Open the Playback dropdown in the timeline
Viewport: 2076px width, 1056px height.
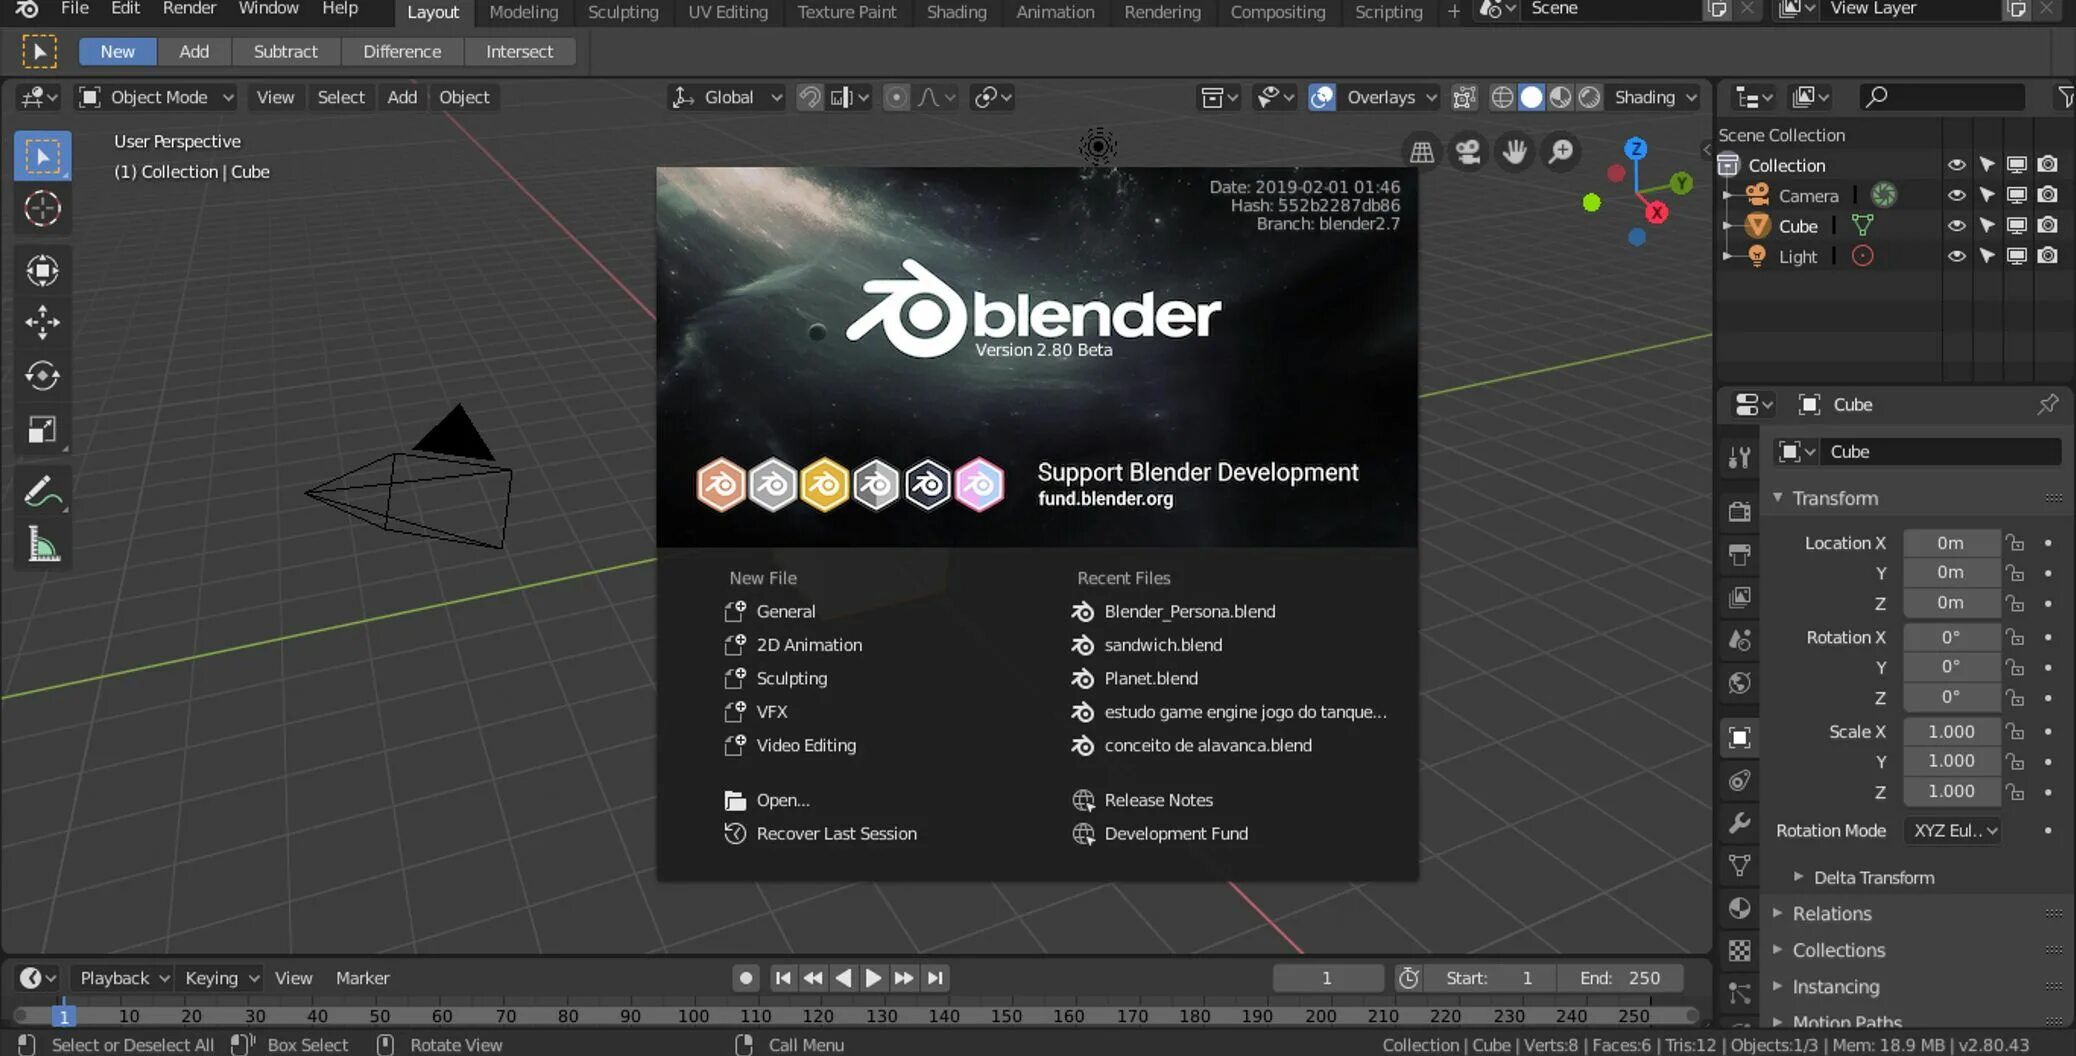click(x=124, y=978)
